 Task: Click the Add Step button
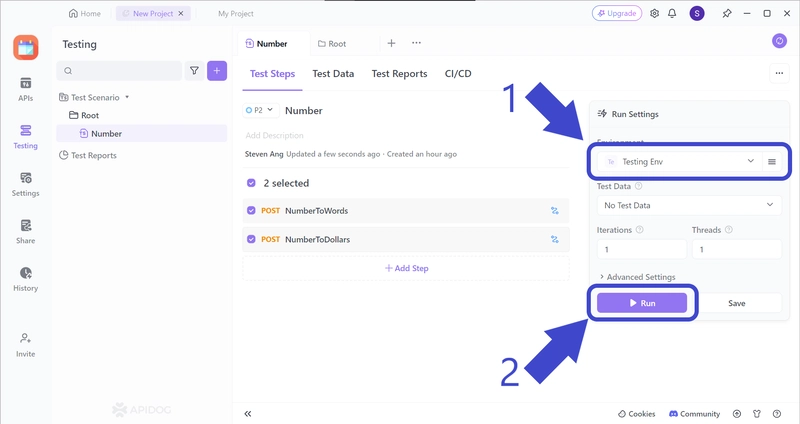click(x=406, y=269)
